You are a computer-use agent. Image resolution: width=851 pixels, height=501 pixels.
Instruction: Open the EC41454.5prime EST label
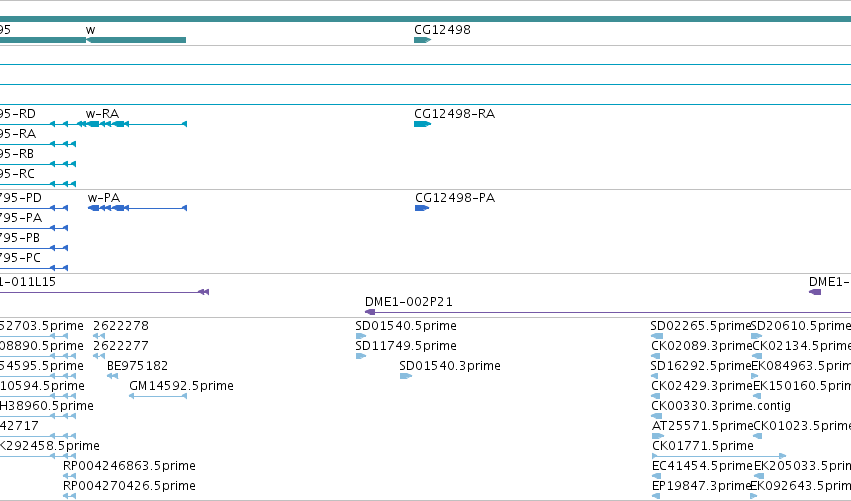[702, 465]
